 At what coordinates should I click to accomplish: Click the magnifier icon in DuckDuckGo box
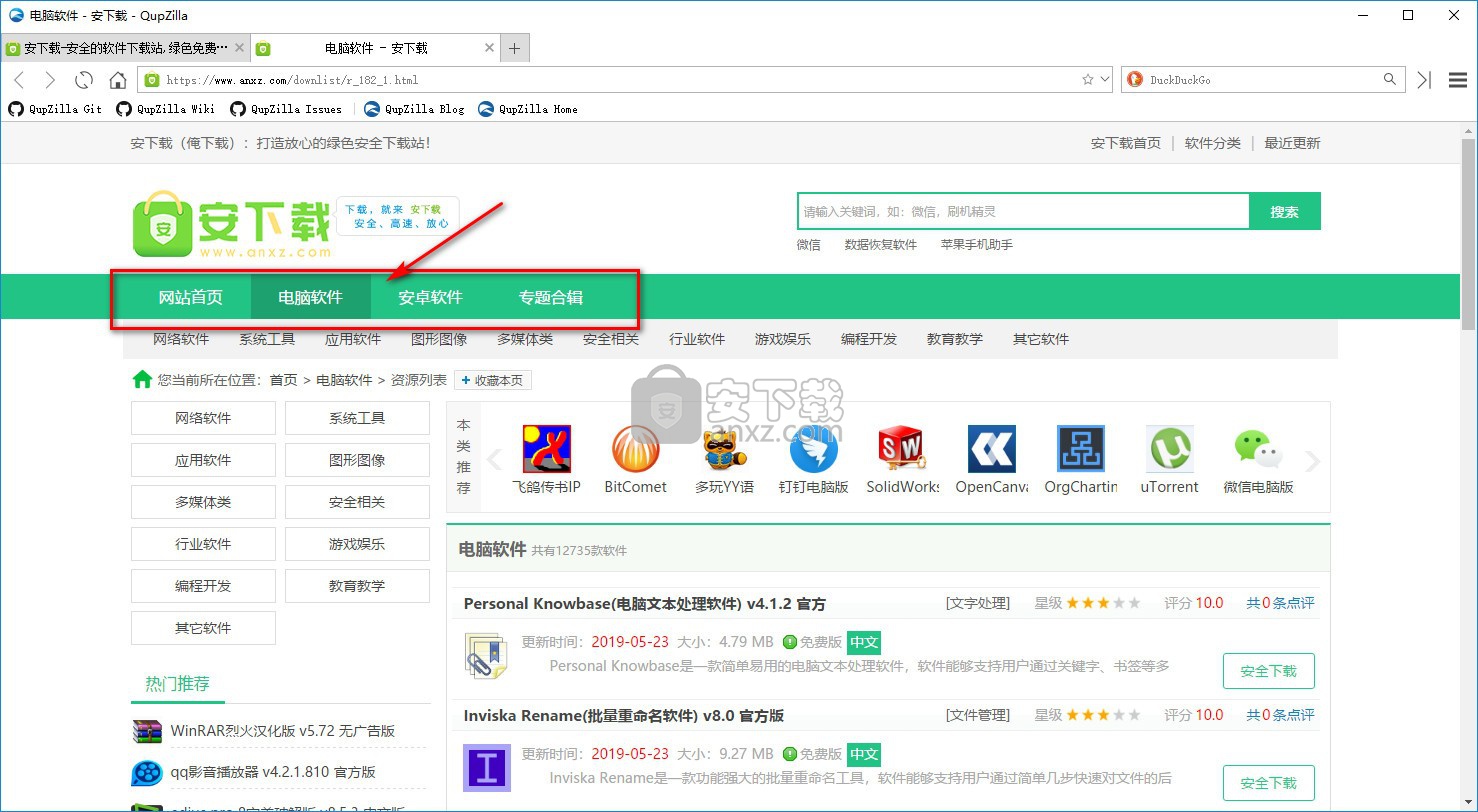pyautogui.click(x=1389, y=79)
